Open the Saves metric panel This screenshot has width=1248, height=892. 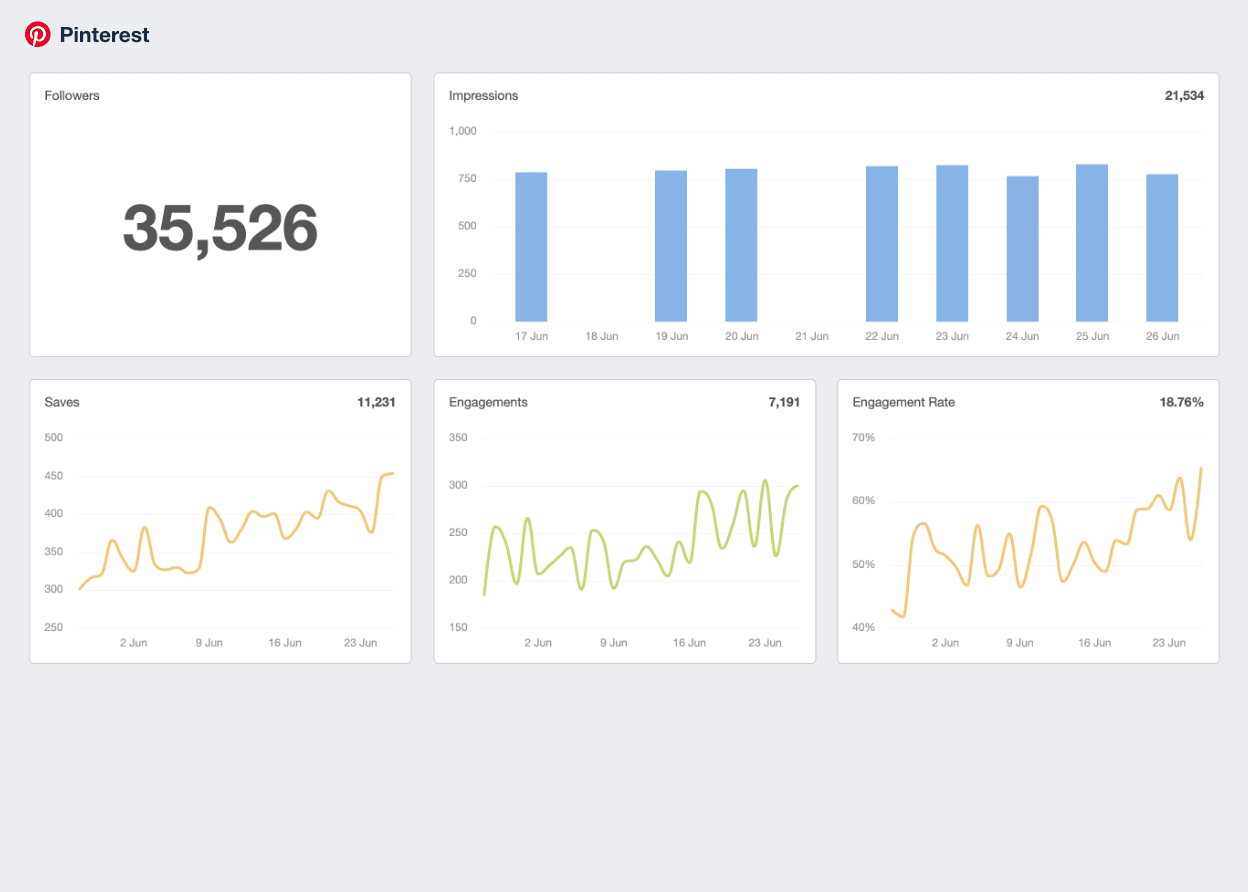coord(220,520)
